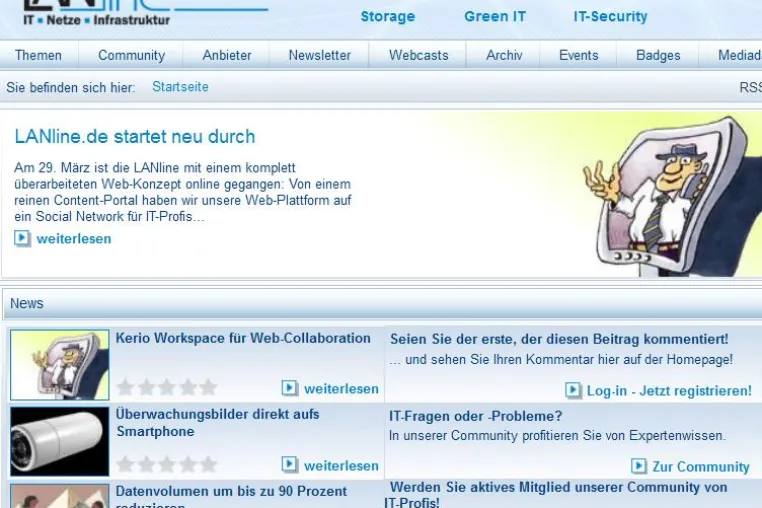
Task: Click weiterlesen for Kerio Workspace article
Action: click(x=341, y=389)
